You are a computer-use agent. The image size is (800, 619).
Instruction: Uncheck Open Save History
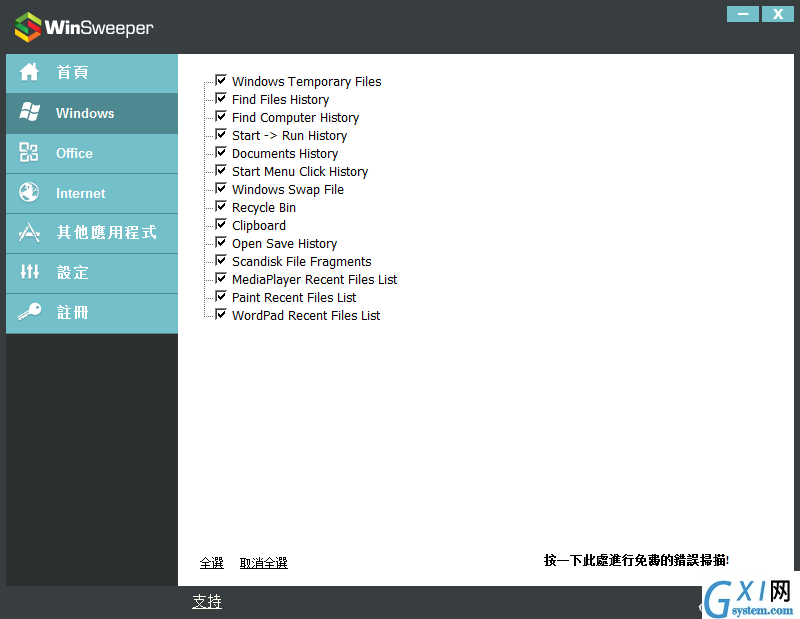tap(221, 242)
